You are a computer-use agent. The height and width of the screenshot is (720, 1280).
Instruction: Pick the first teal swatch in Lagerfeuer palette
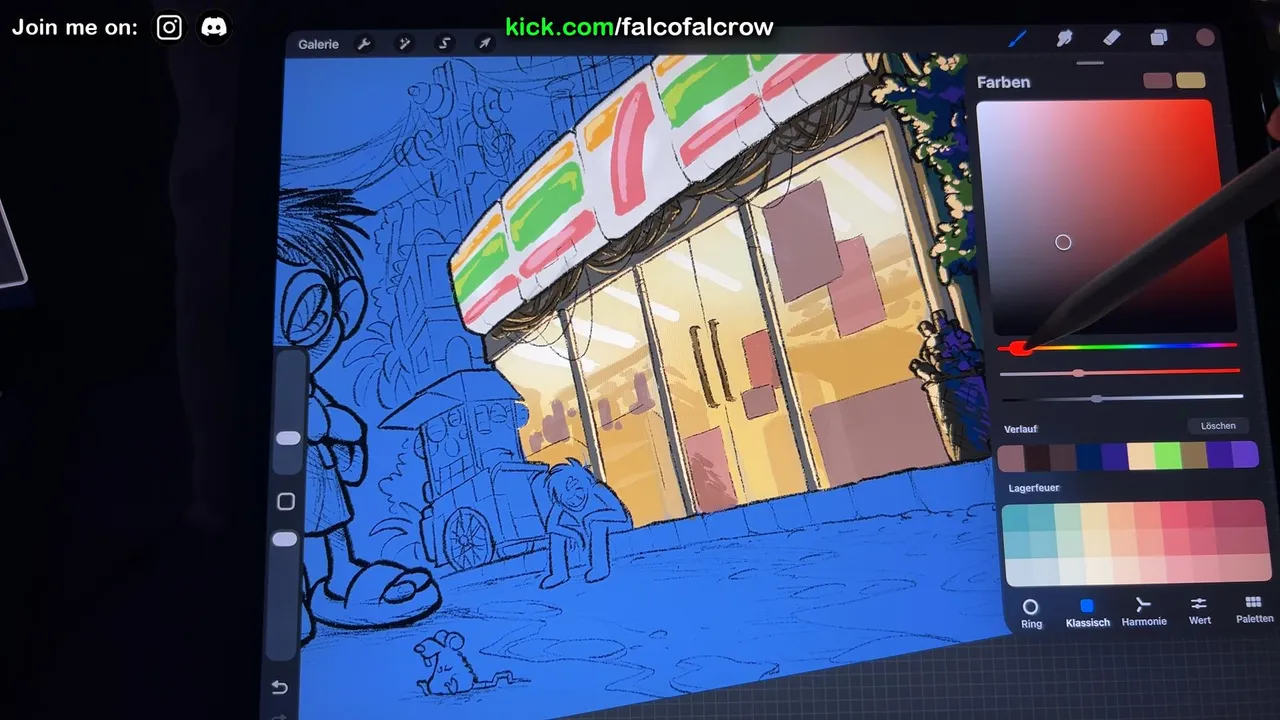click(1015, 518)
